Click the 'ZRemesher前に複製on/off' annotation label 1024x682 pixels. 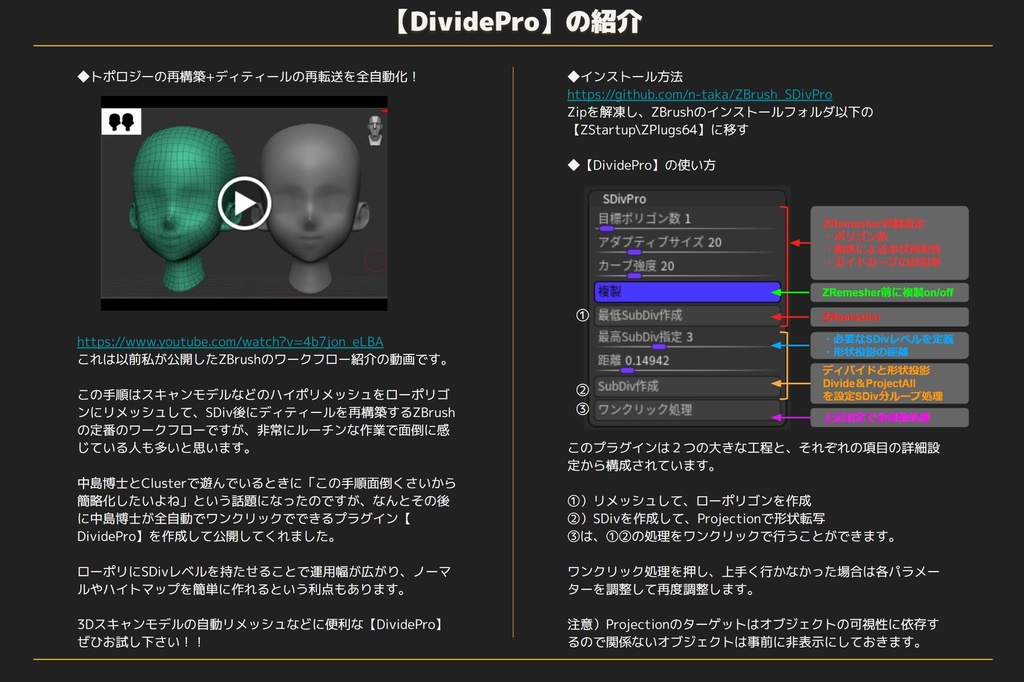point(889,292)
